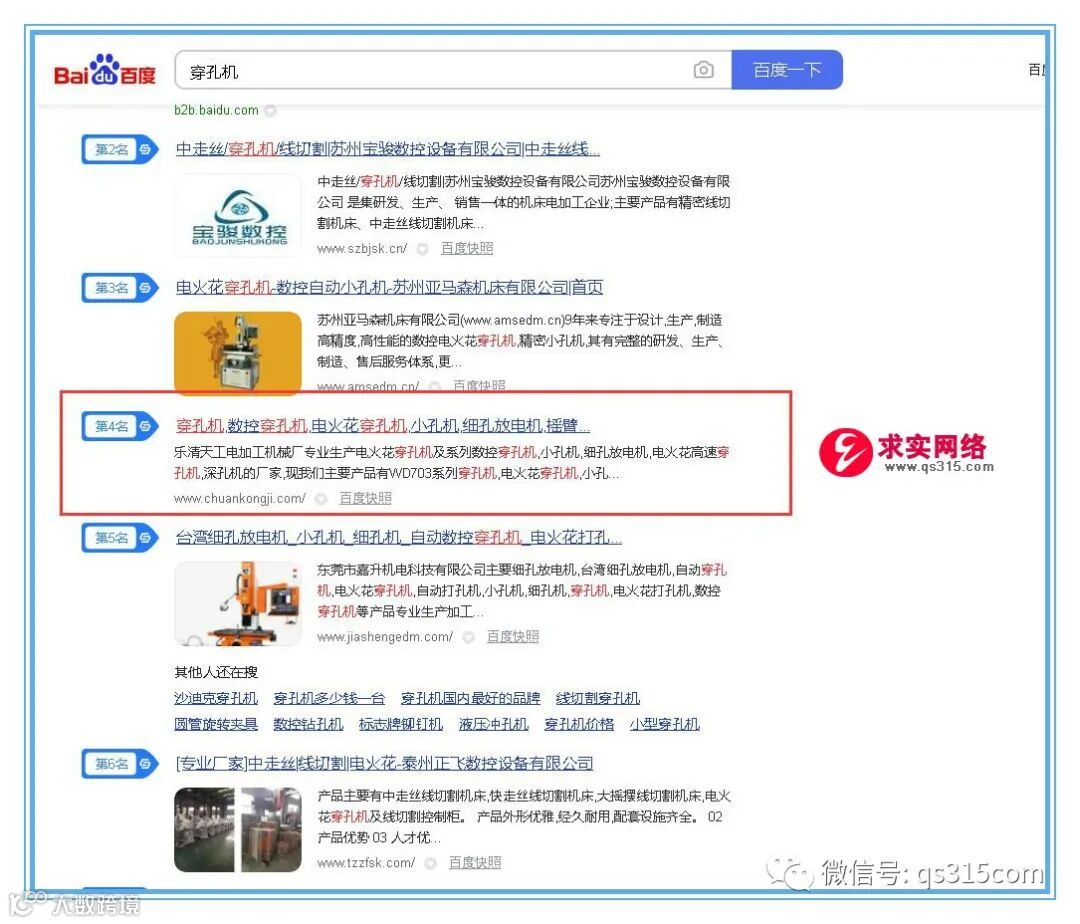Click the www.szbjsk.cn URL text
The image size is (1080, 924).
pos(362,249)
